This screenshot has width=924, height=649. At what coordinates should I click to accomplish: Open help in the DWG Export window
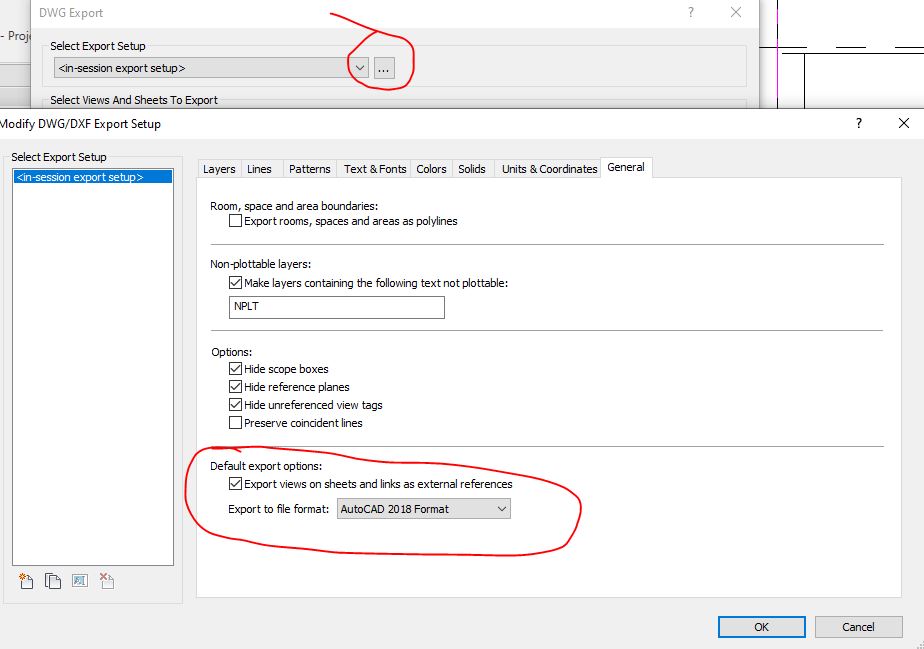tap(691, 12)
